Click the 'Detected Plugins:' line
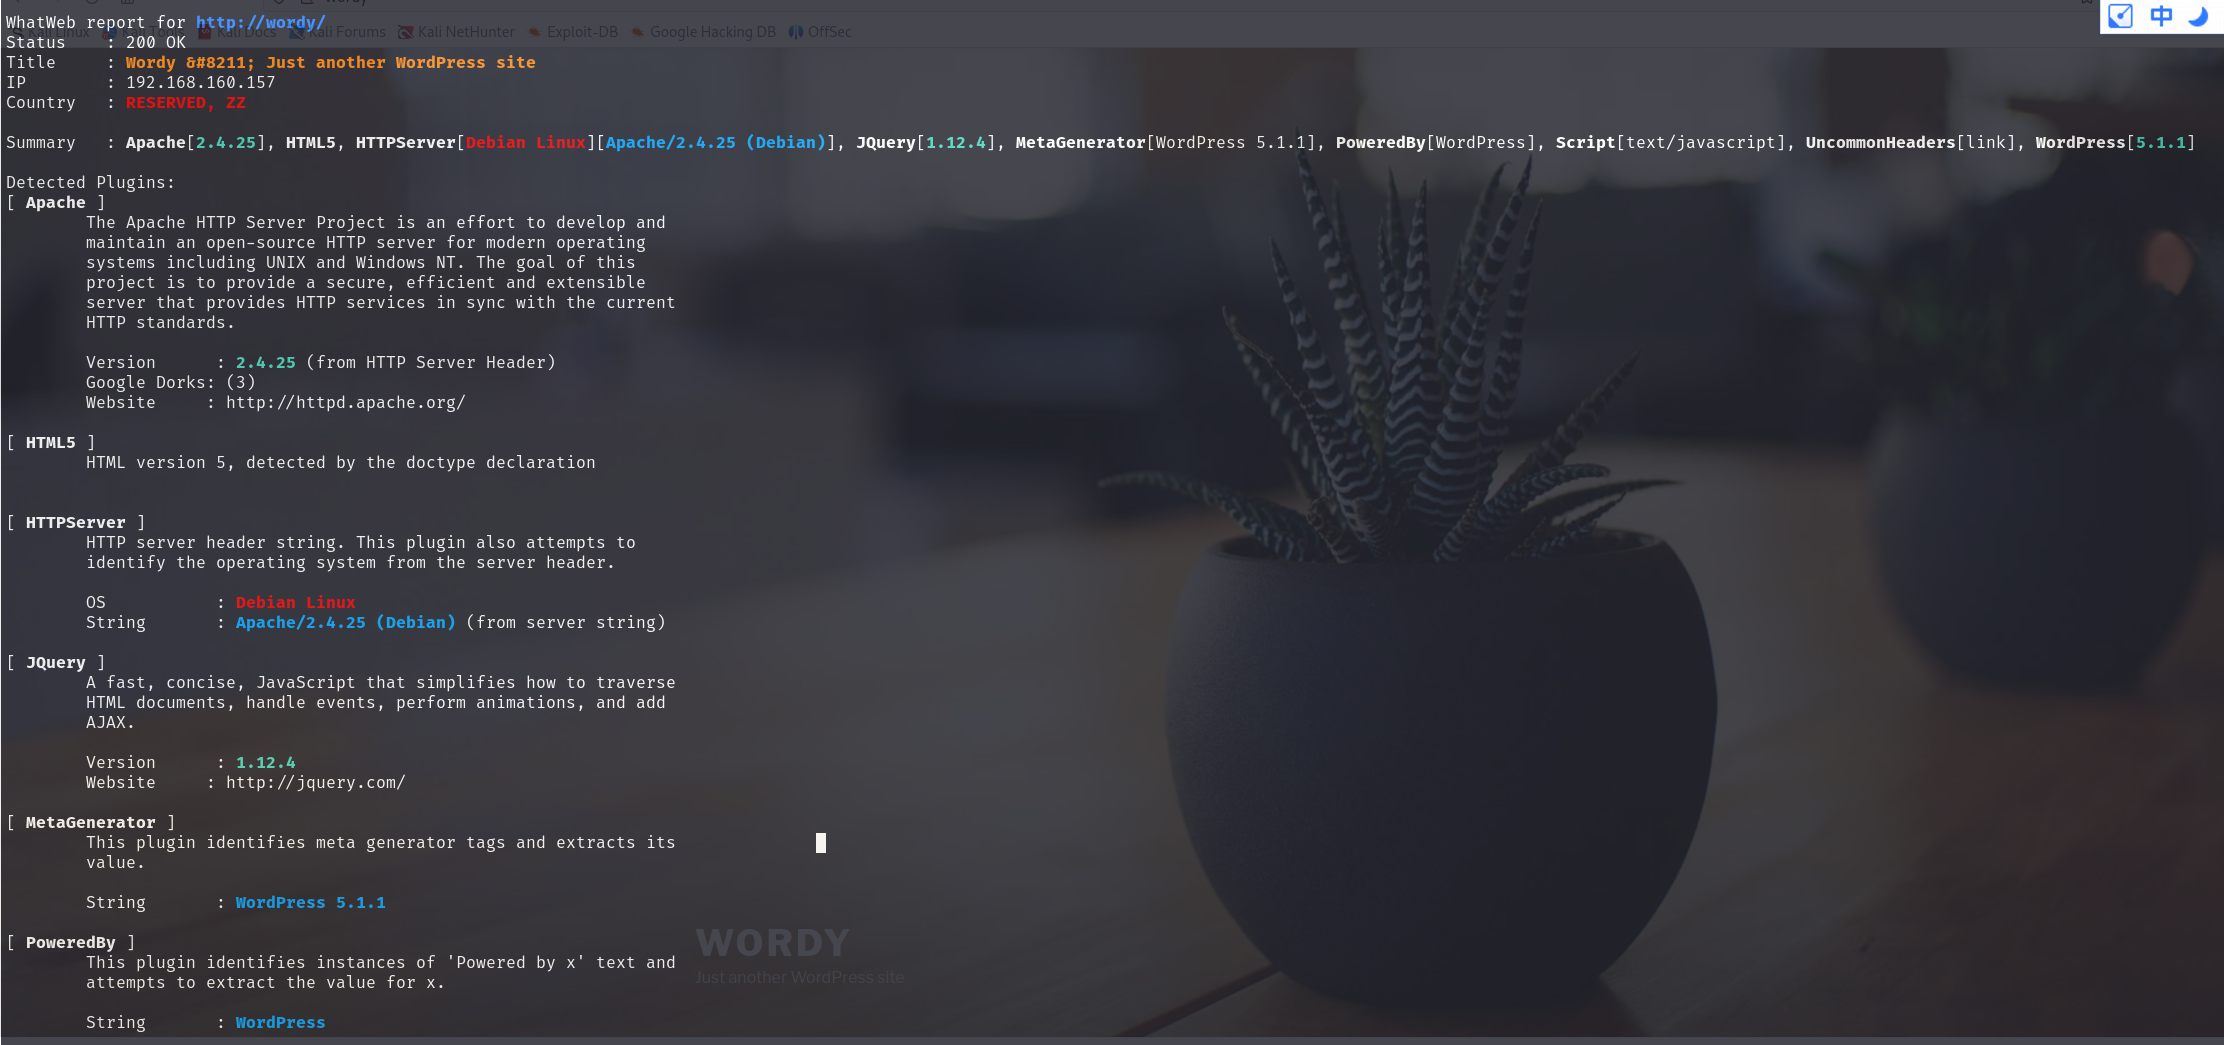 coord(91,182)
